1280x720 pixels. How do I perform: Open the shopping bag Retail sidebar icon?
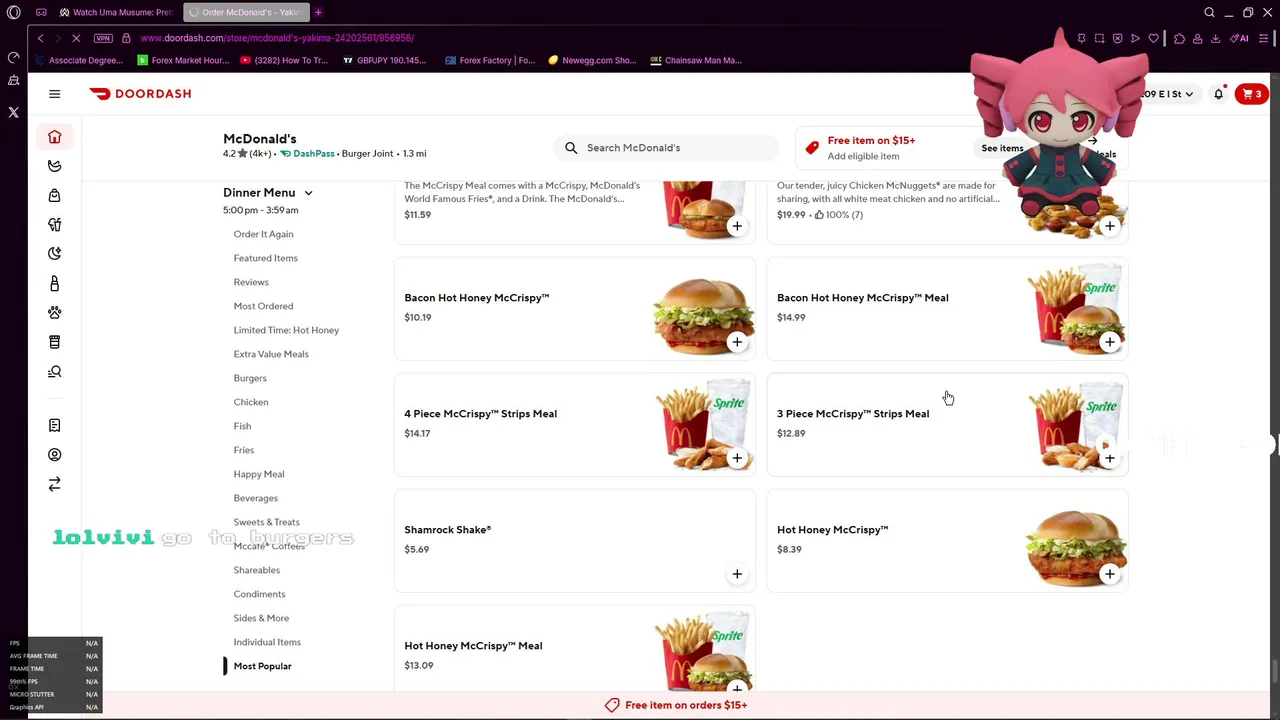[55, 195]
